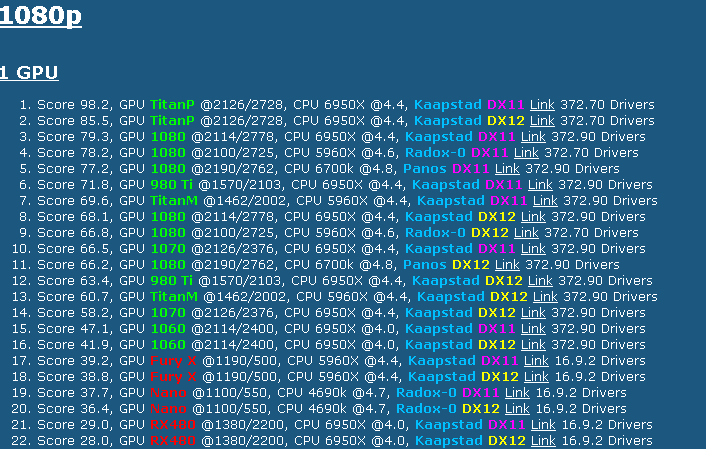Image resolution: width=706 pixels, height=449 pixels.
Task: Open the Link in row 4 (Score 78.2)
Action: pos(526,153)
